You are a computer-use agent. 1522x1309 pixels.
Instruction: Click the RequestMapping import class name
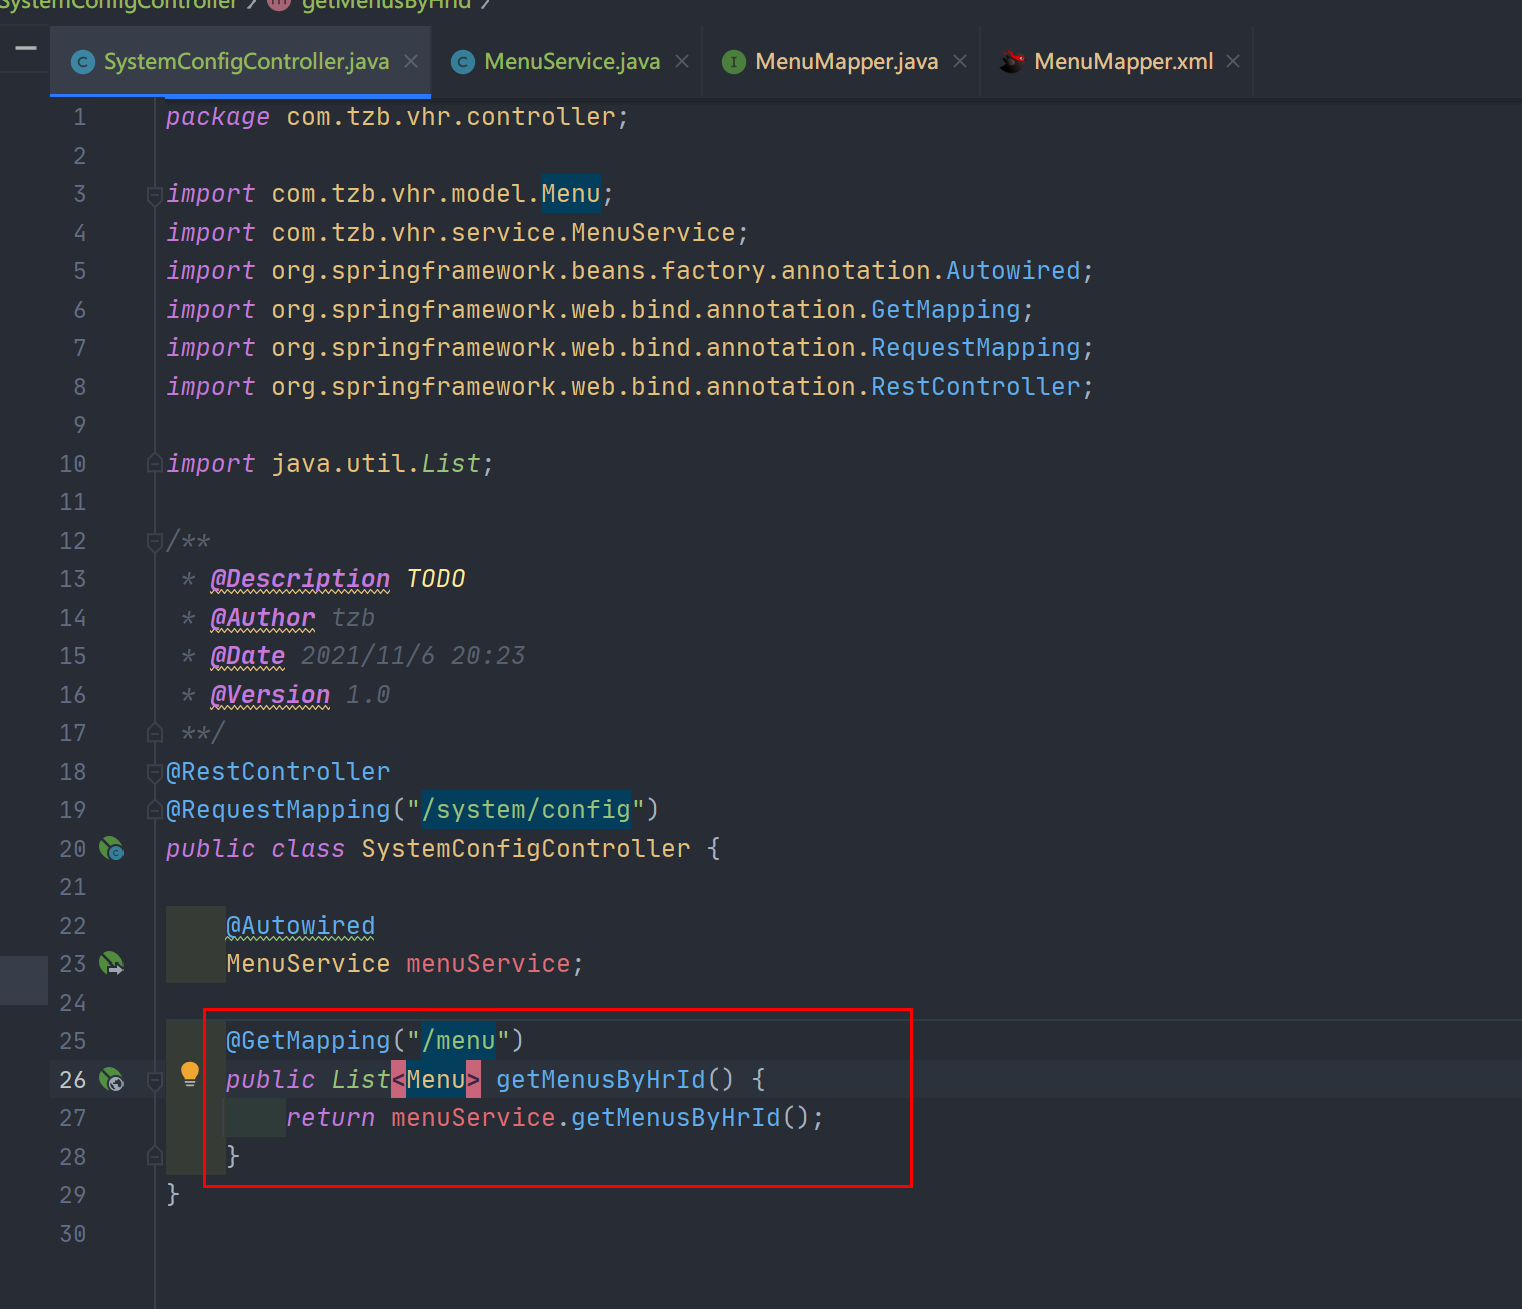975,348
